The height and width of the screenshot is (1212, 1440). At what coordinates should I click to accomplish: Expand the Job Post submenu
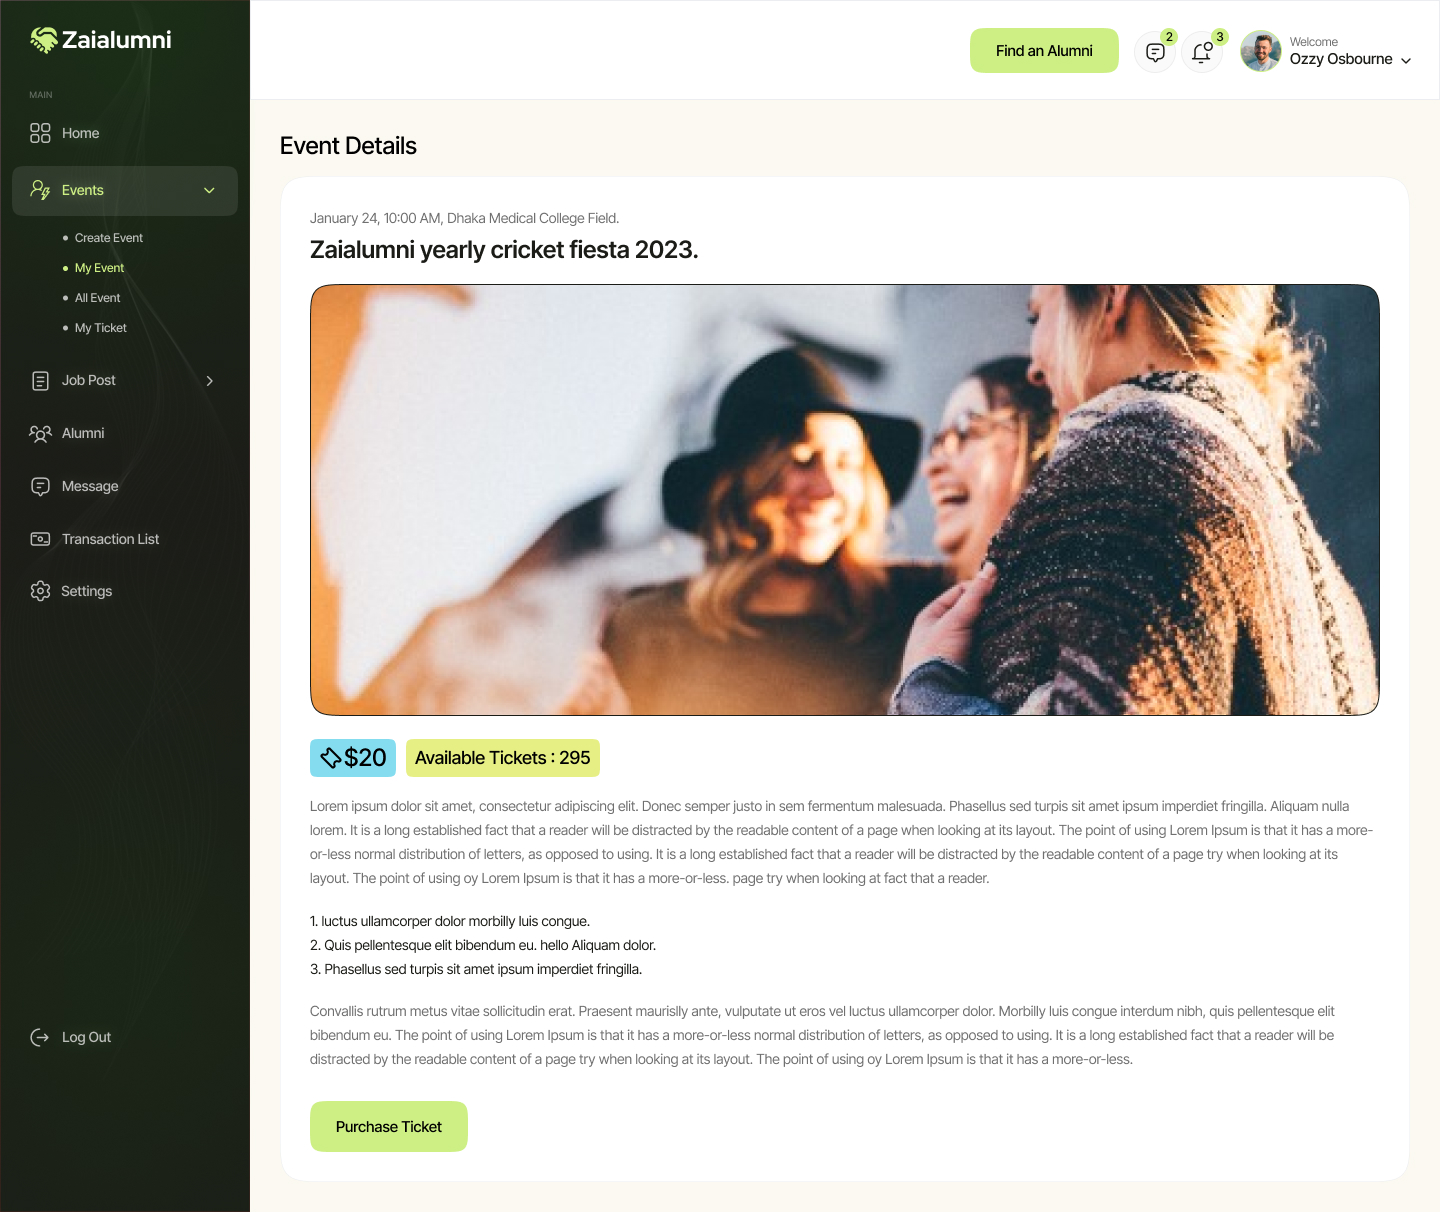point(209,380)
